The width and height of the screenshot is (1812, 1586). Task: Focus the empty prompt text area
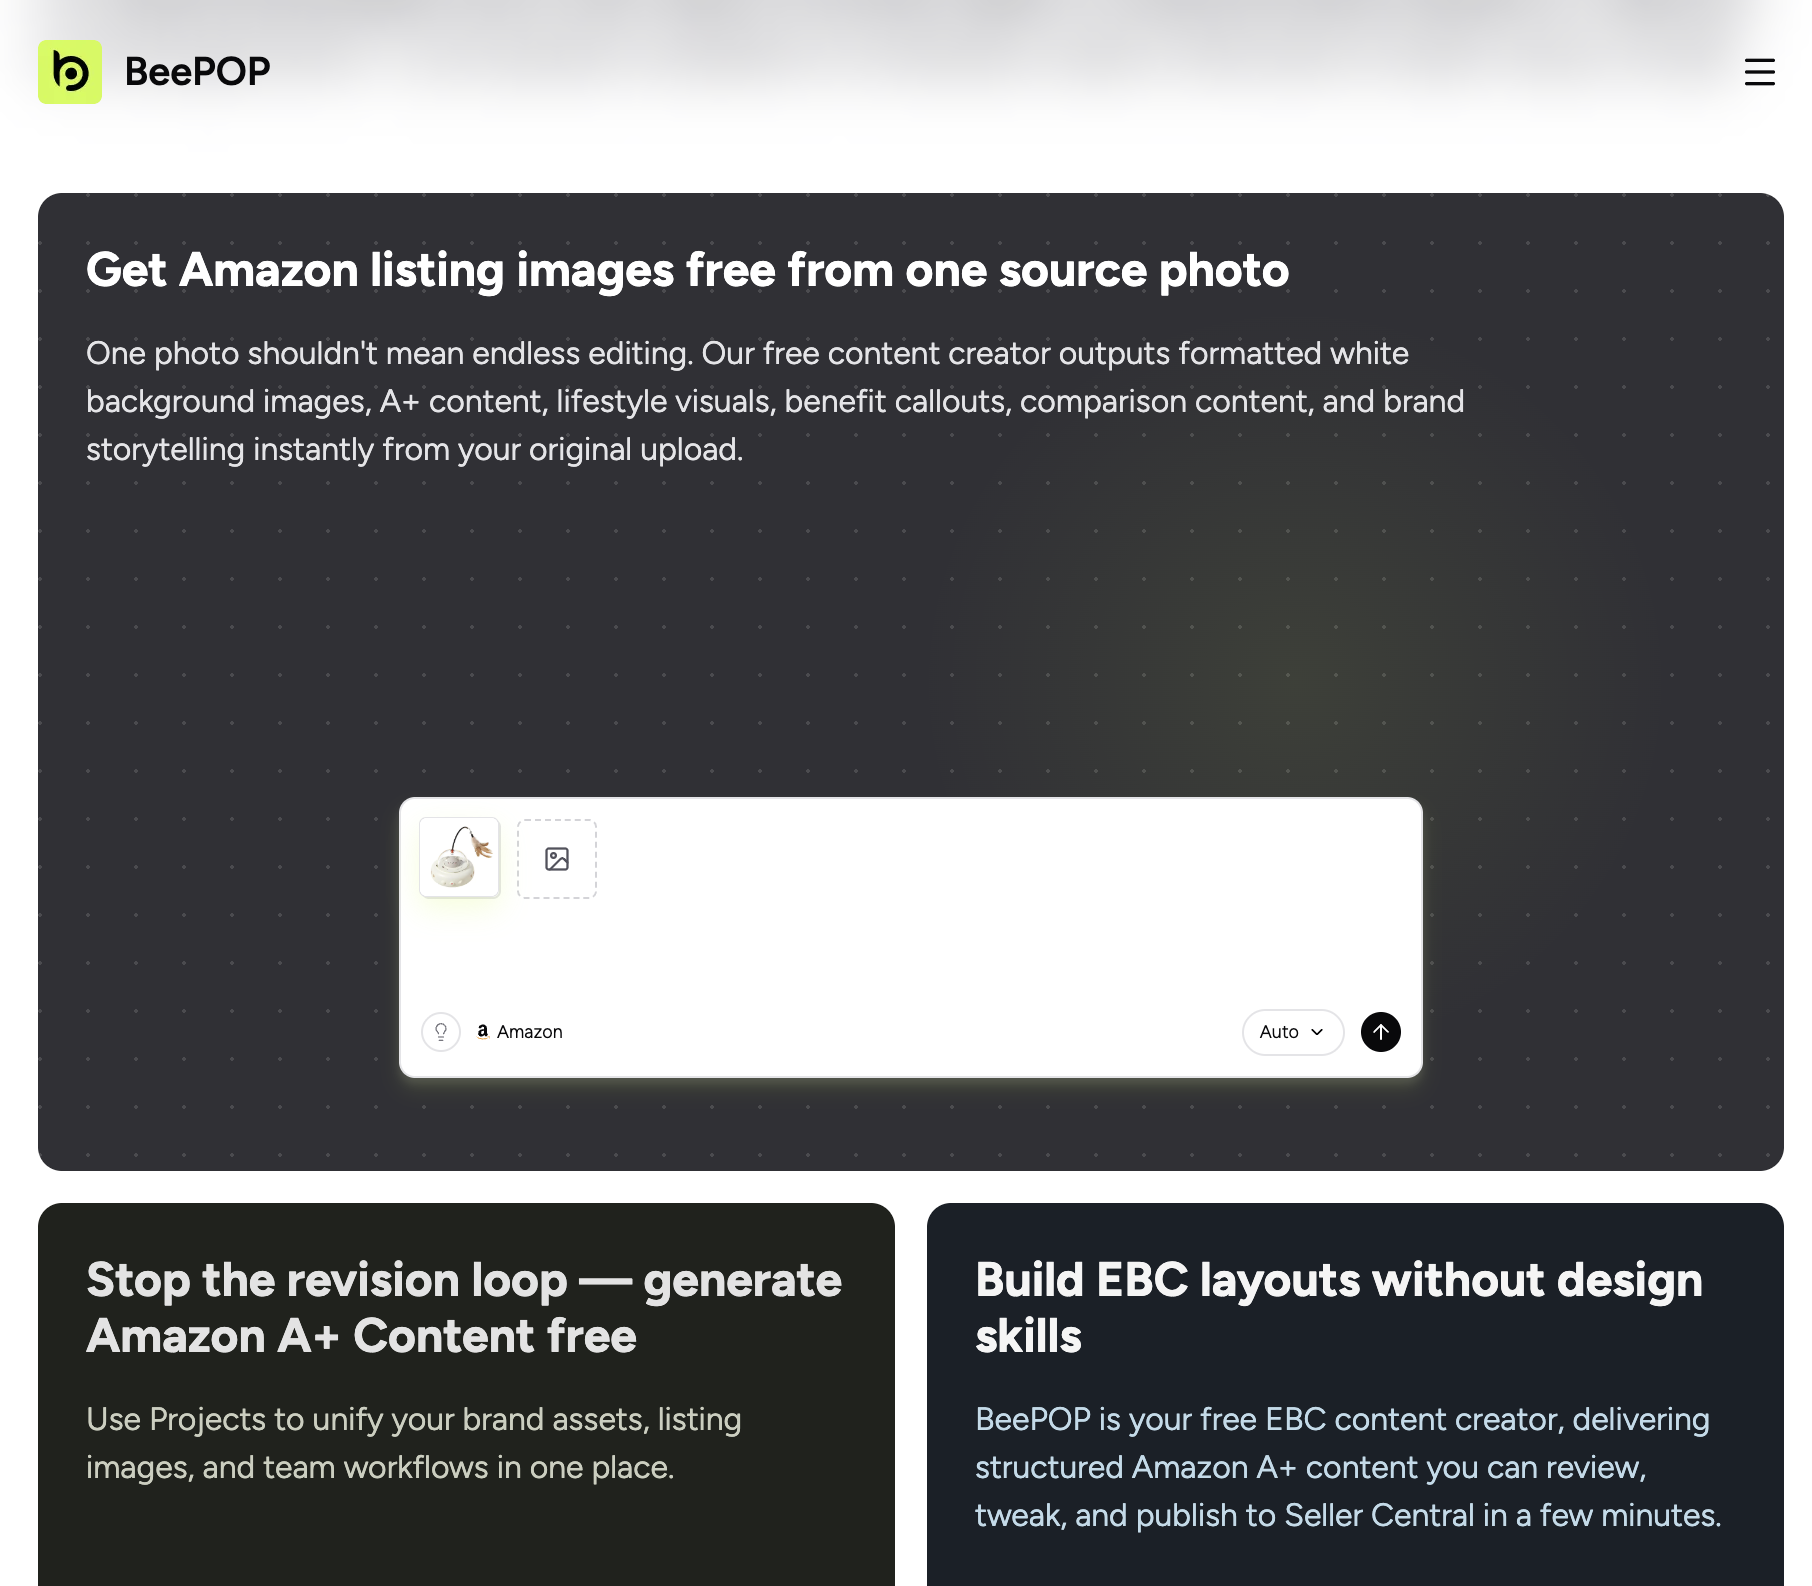click(x=910, y=950)
